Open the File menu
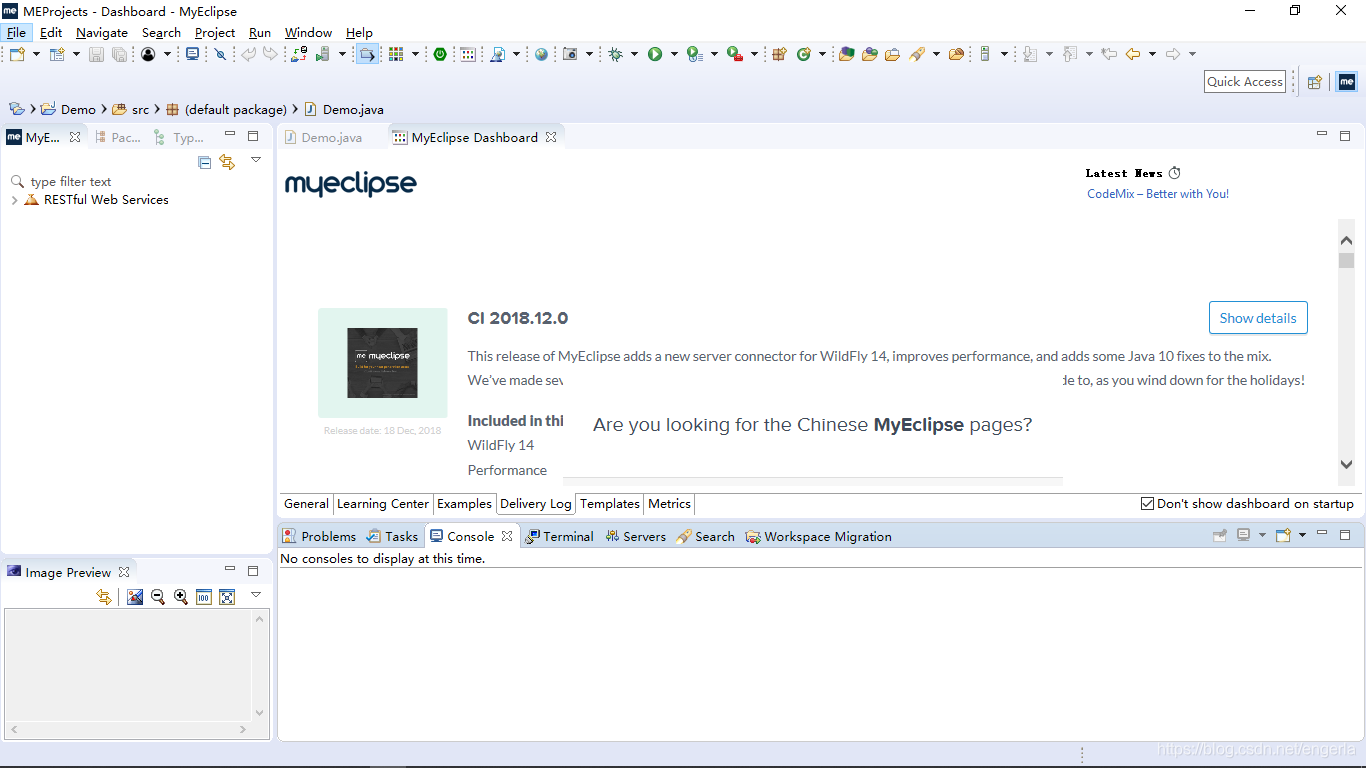 16,32
